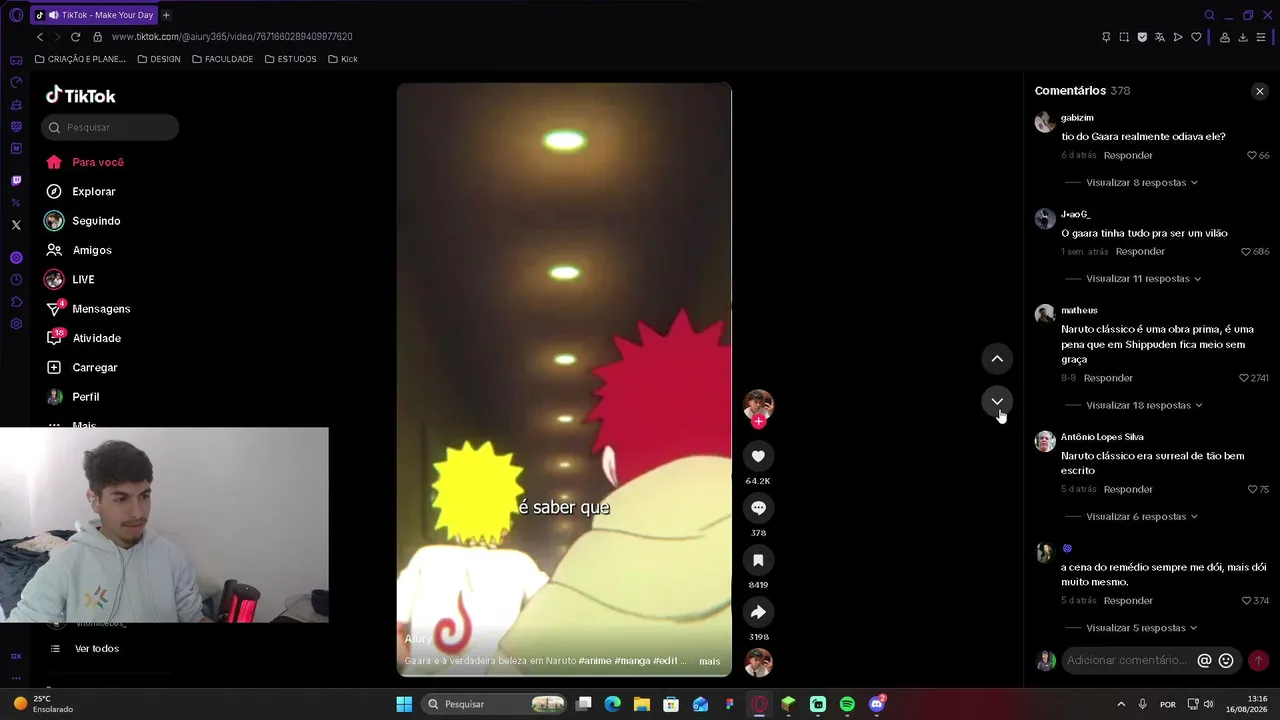Go back in browser history
The width and height of the screenshot is (1280, 720).
pos(40,37)
